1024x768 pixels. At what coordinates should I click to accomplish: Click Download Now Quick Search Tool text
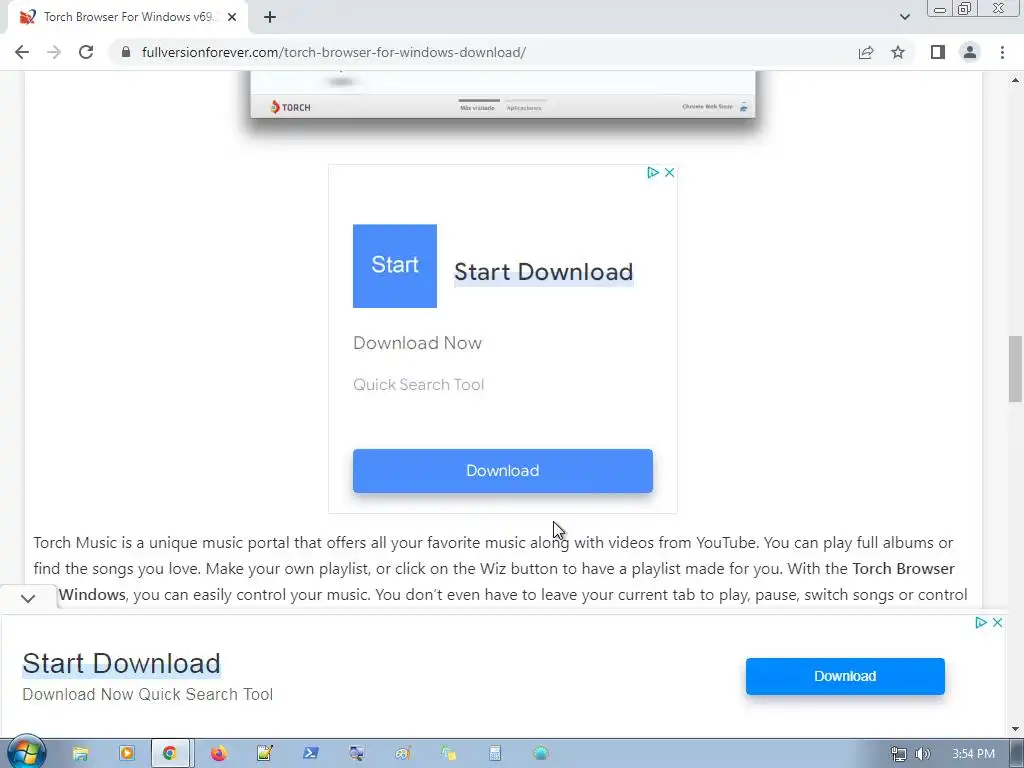148,694
